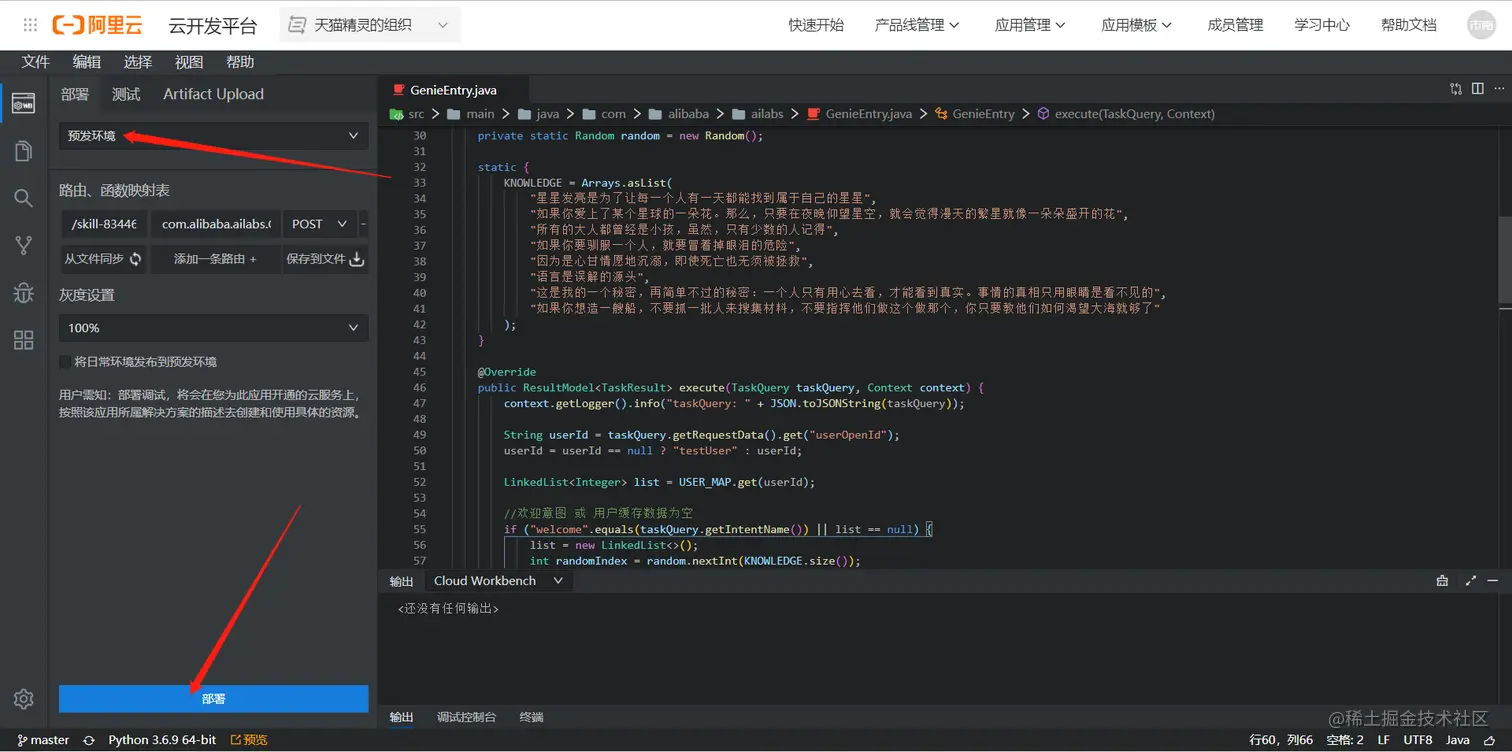1512x752 pixels.
Task: Open the 快速开始 link
Action: point(816,25)
